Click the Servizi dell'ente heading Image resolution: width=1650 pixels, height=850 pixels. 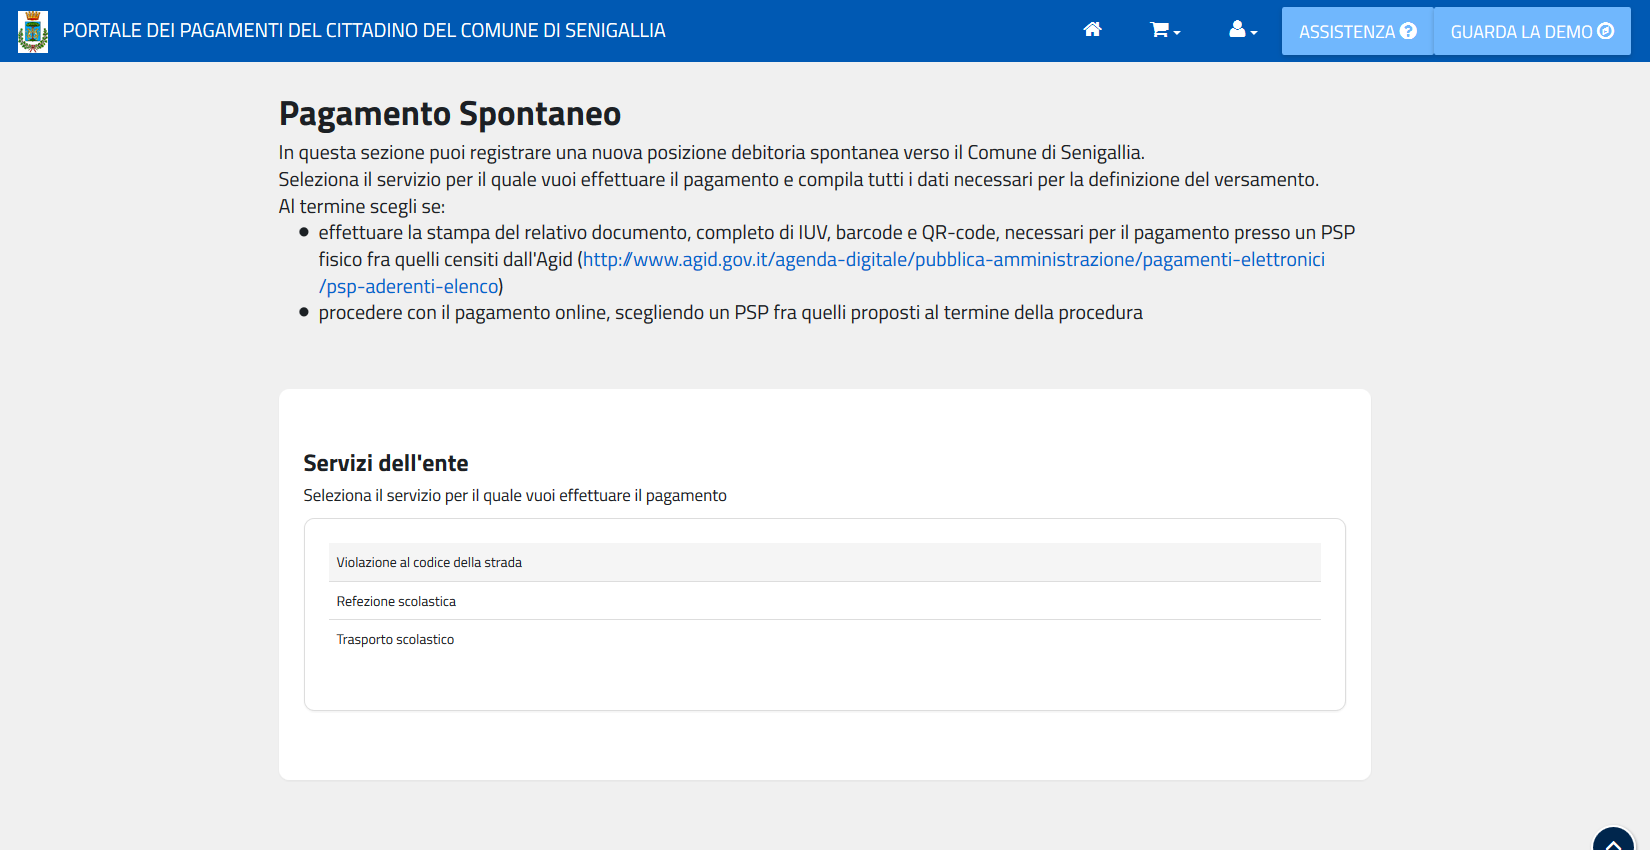(x=385, y=463)
